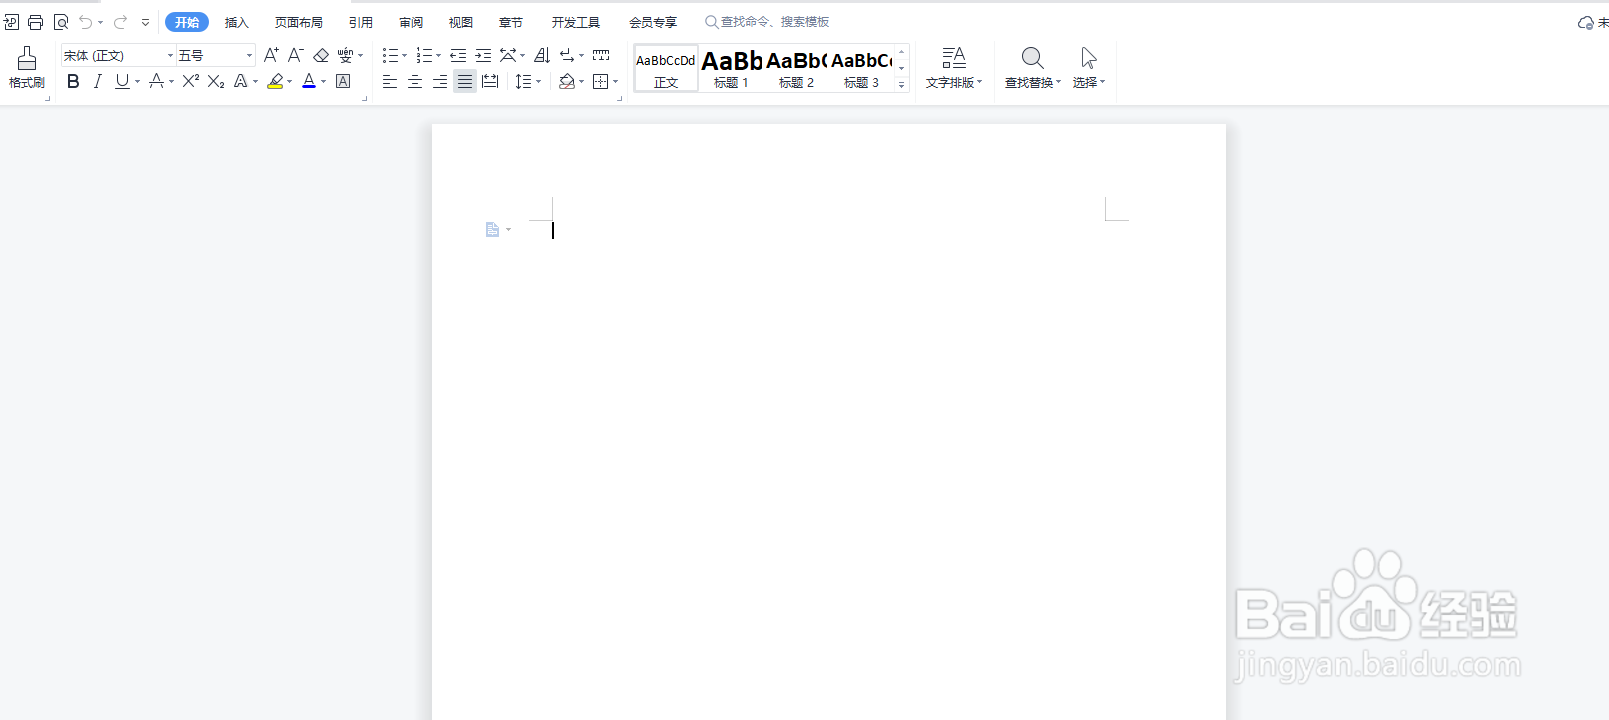Expand line spacing dropdown
The image size is (1609, 720).
click(x=538, y=82)
